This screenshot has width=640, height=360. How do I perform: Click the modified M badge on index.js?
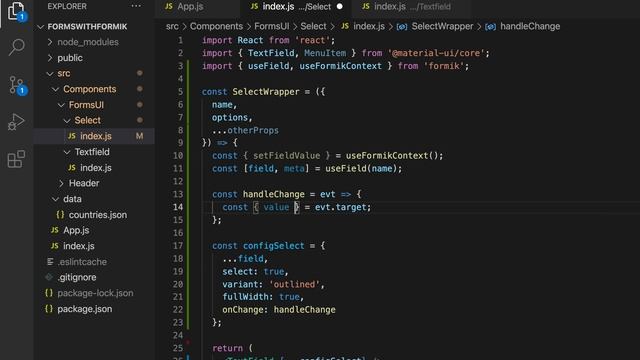tap(140, 136)
